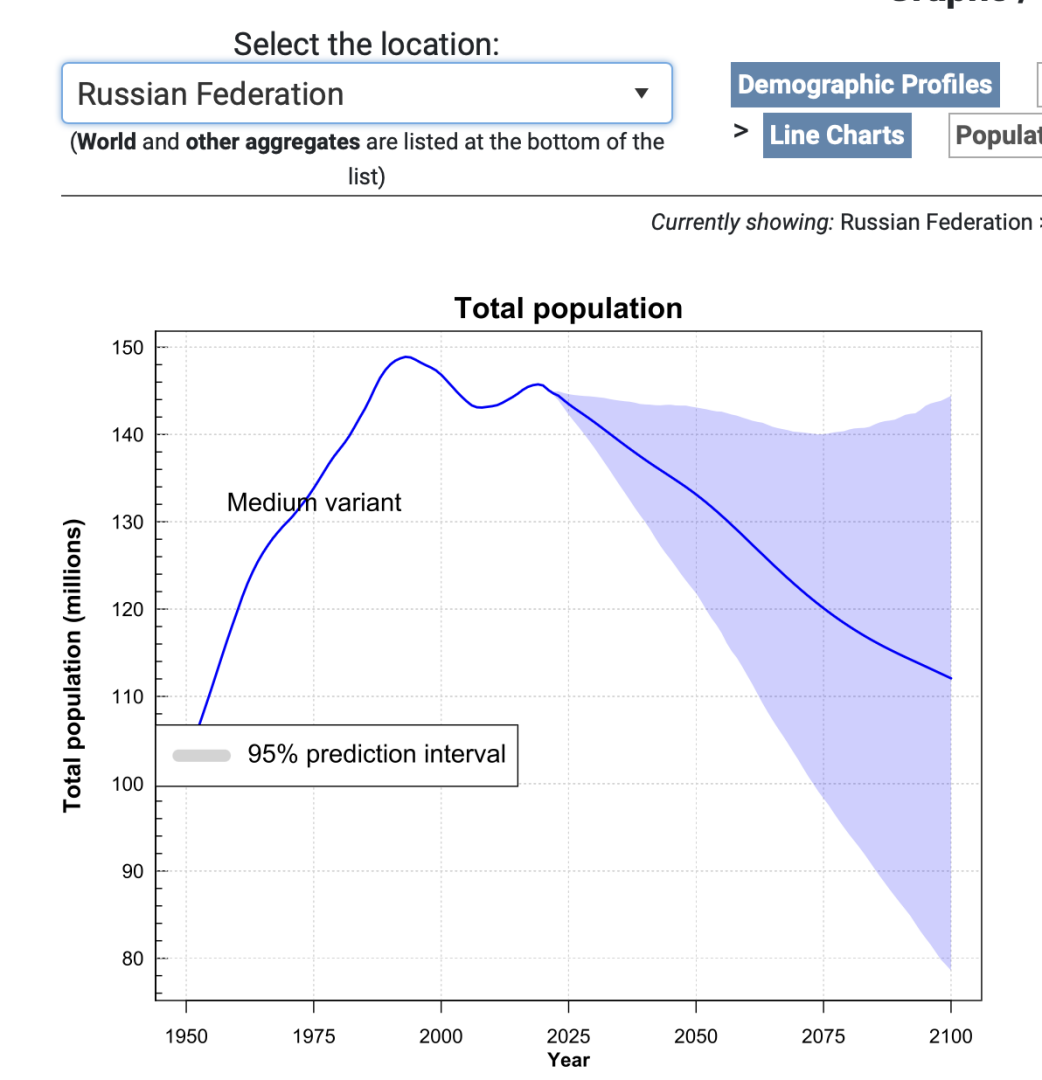
Task: Click the "Select the location:" heading
Action: click(366, 45)
